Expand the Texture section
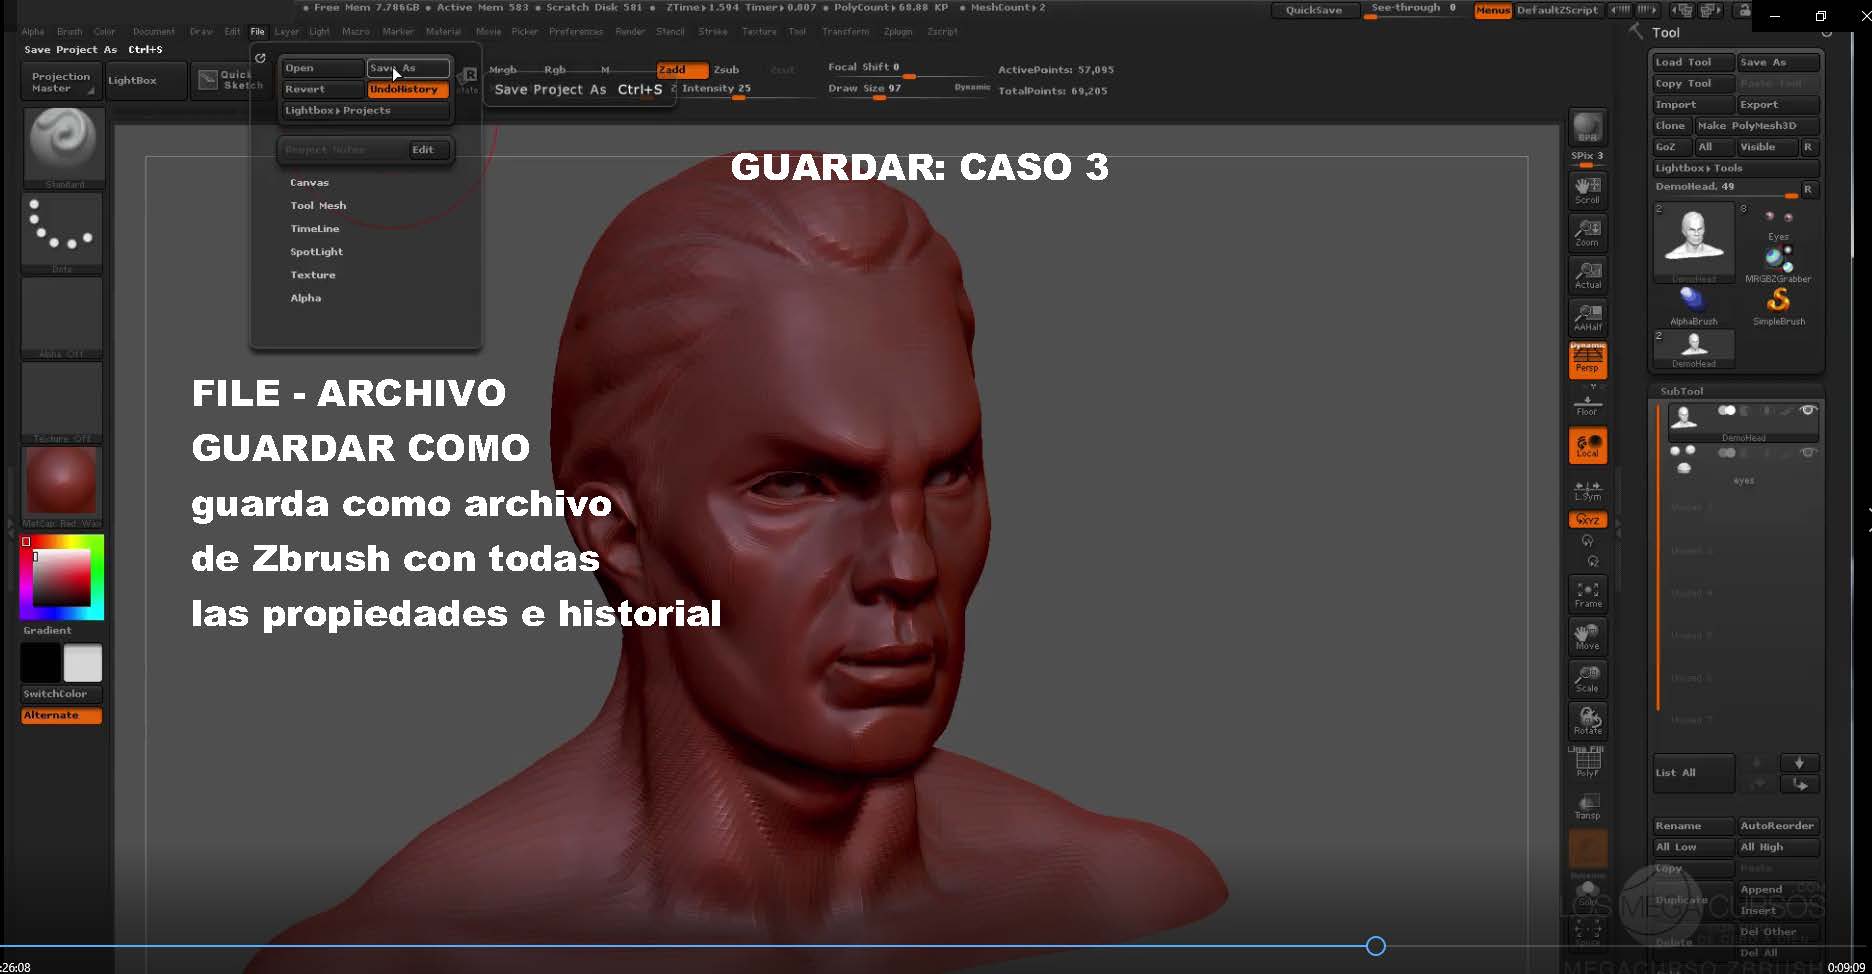1872x974 pixels. click(x=312, y=274)
